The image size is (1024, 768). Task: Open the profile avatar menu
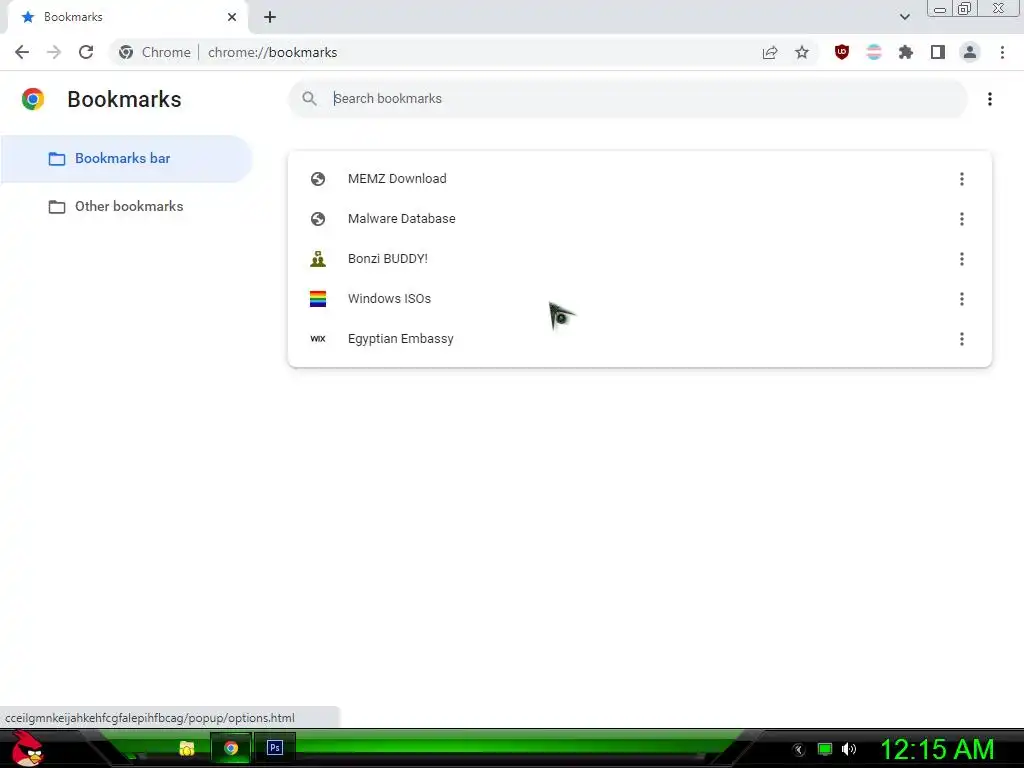point(970,52)
